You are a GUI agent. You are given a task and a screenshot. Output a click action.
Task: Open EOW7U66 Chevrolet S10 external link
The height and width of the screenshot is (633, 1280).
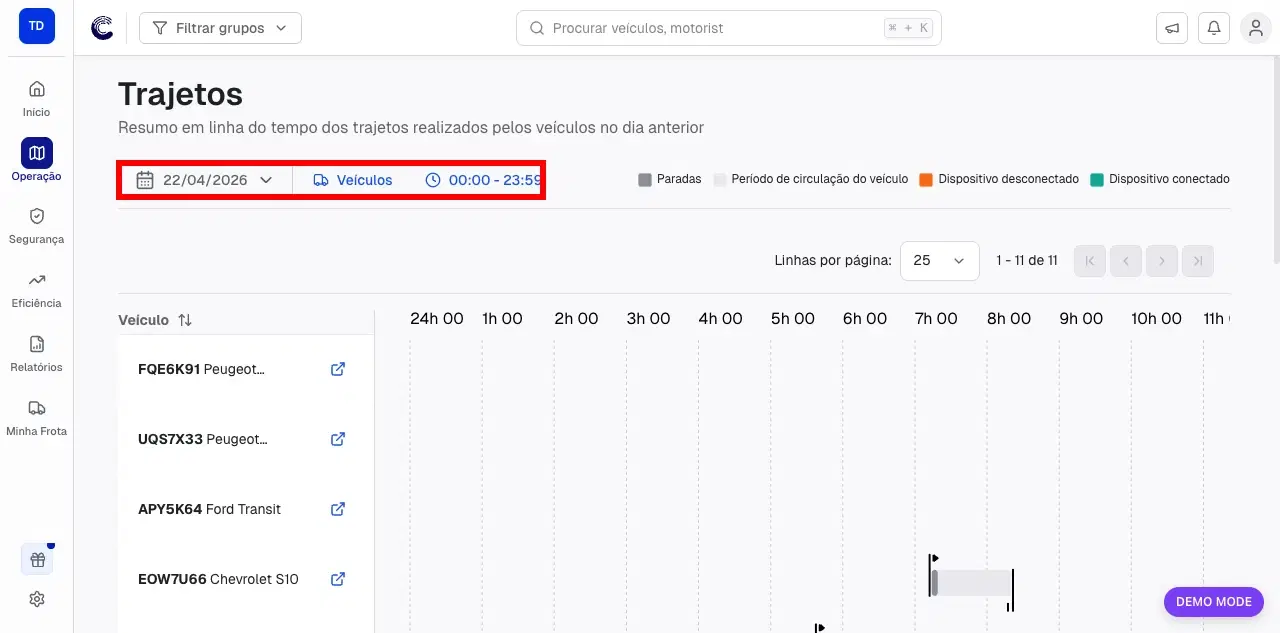click(x=338, y=579)
